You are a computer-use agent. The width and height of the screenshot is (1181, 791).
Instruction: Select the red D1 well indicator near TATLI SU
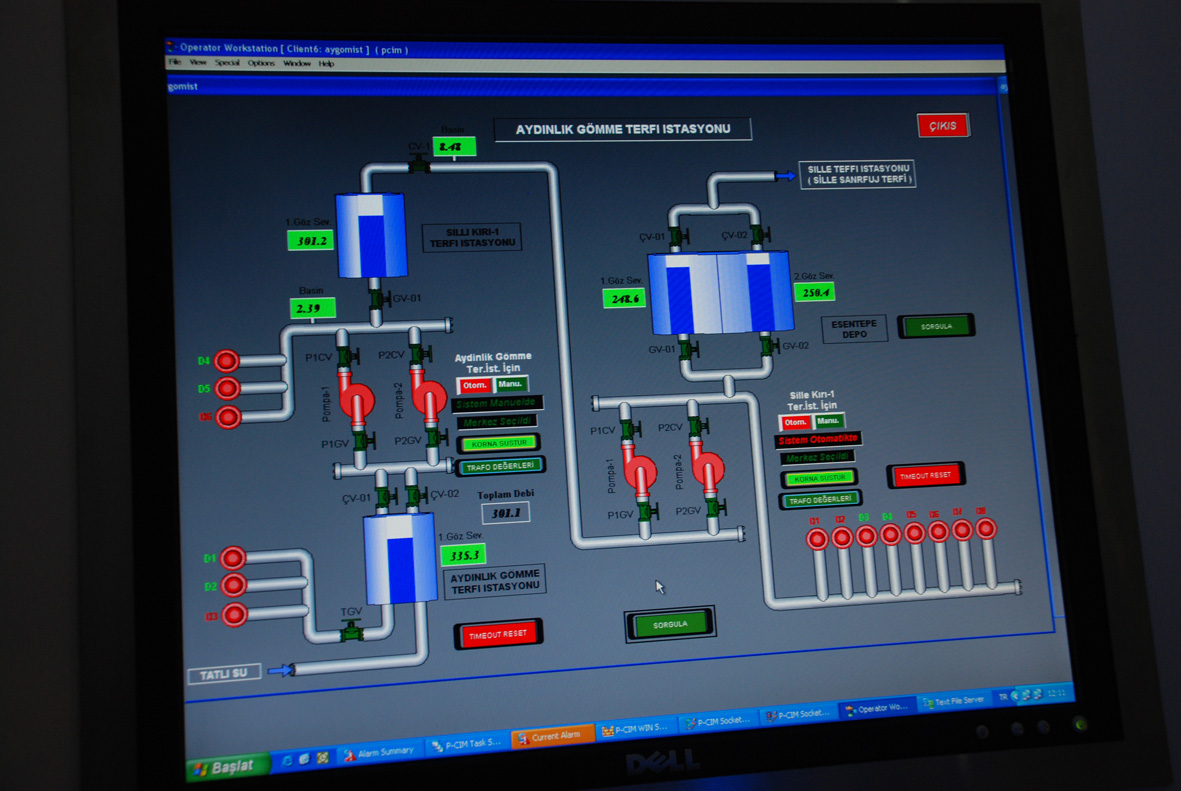[x=233, y=557]
